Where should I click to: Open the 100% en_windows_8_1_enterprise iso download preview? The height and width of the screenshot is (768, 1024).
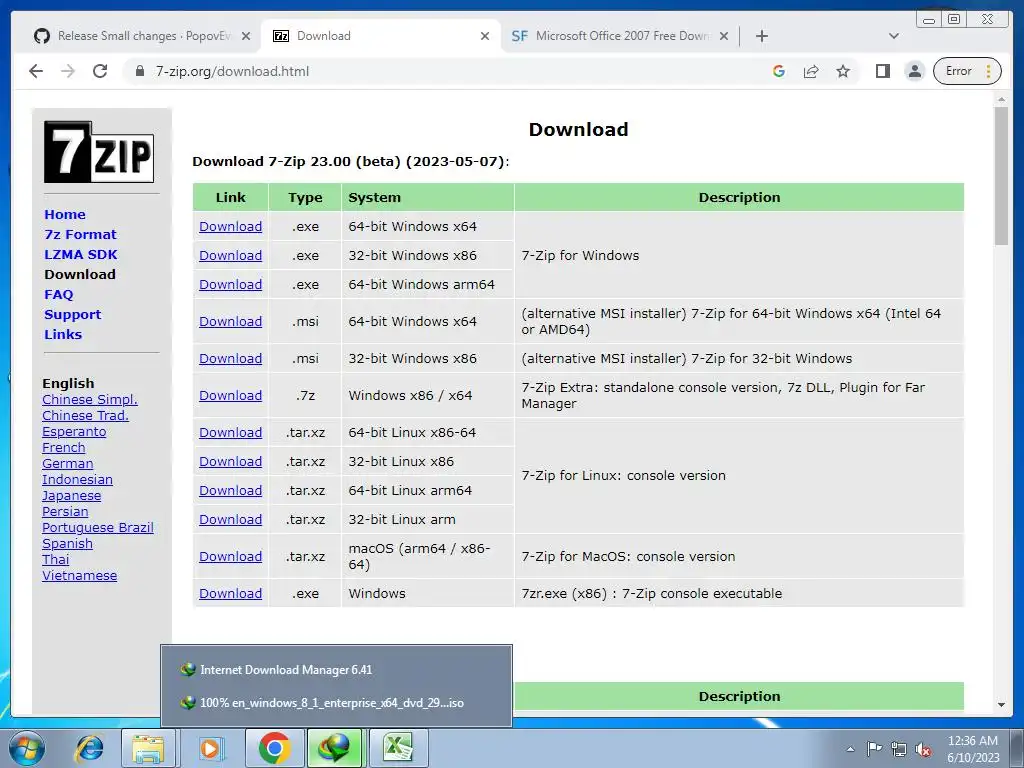click(336, 703)
